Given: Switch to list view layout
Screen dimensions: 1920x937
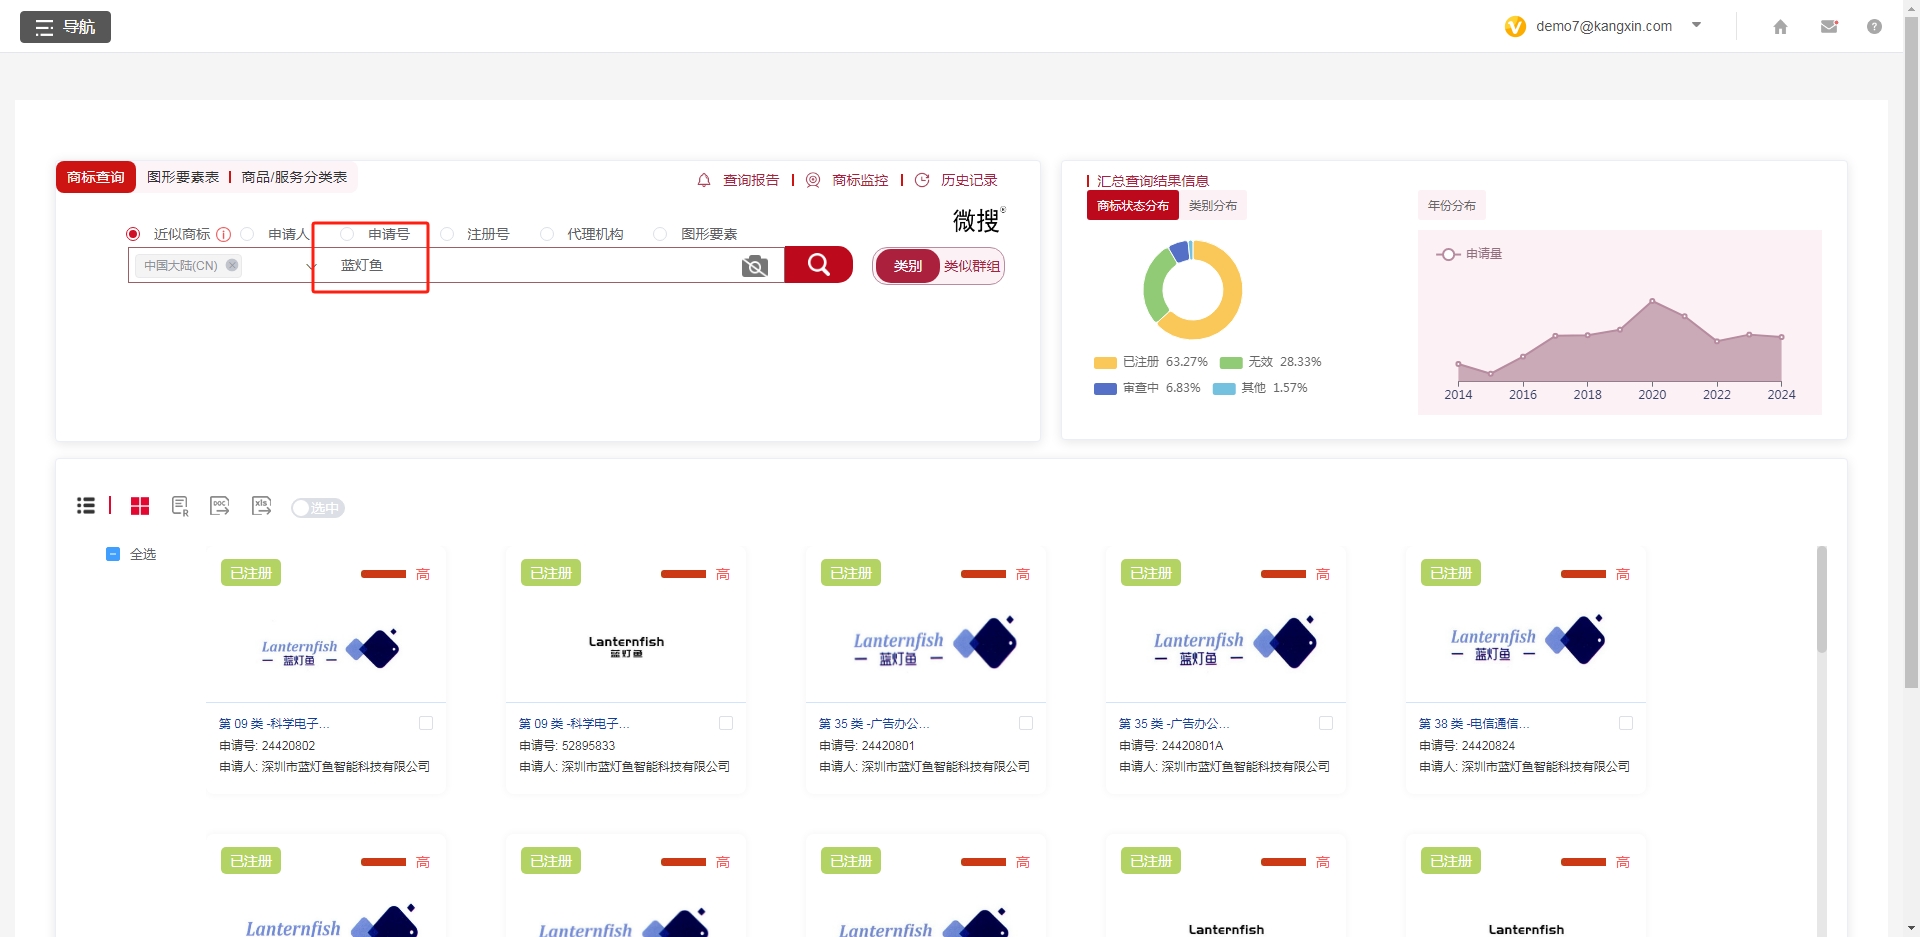Looking at the screenshot, I should point(86,506).
